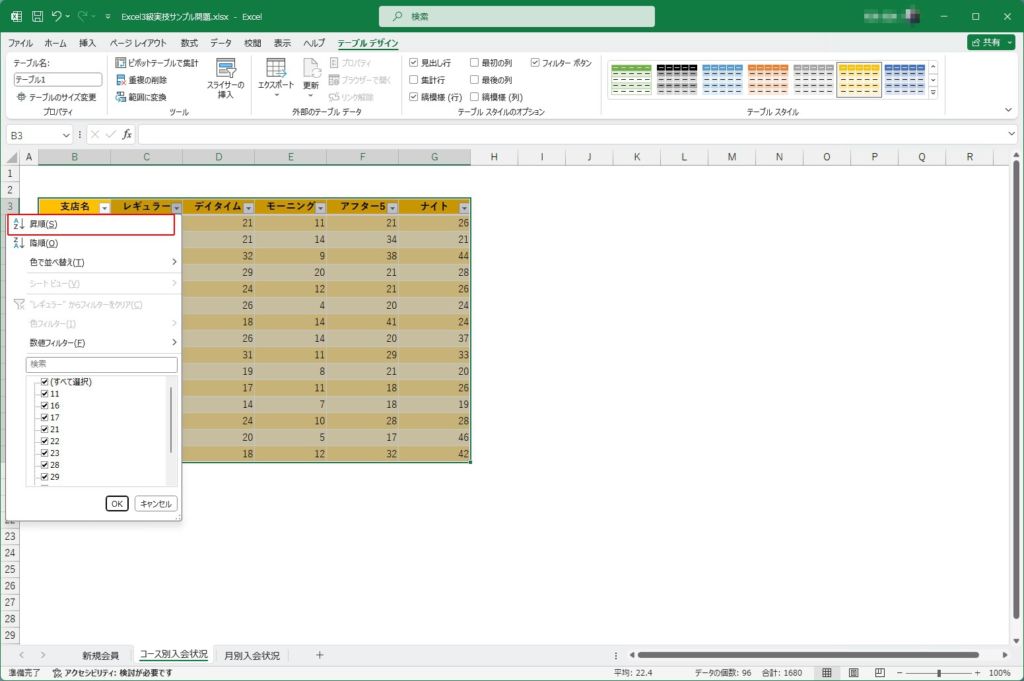Click 重複の削除 remove duplicates icon

tap(121, 80)
